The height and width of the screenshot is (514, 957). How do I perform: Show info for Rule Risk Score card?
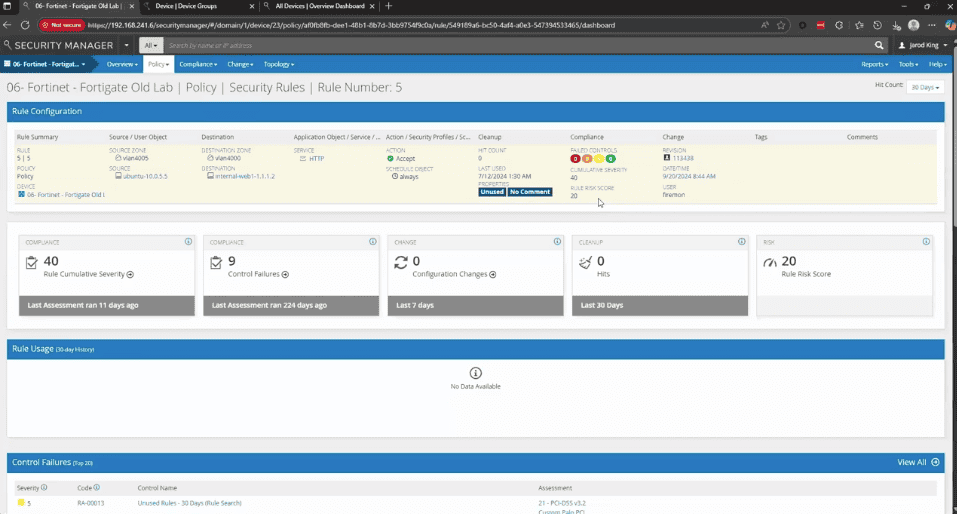tap(926, 242)
